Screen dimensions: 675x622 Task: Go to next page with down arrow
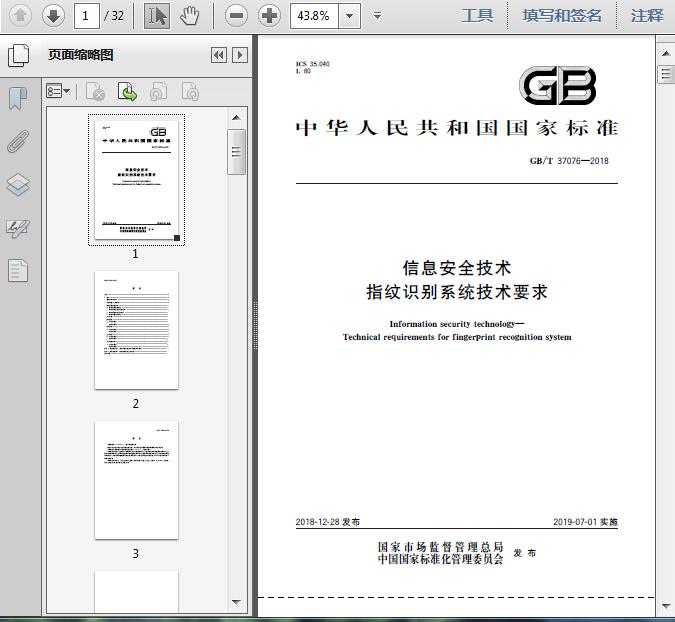click(53, 16)
